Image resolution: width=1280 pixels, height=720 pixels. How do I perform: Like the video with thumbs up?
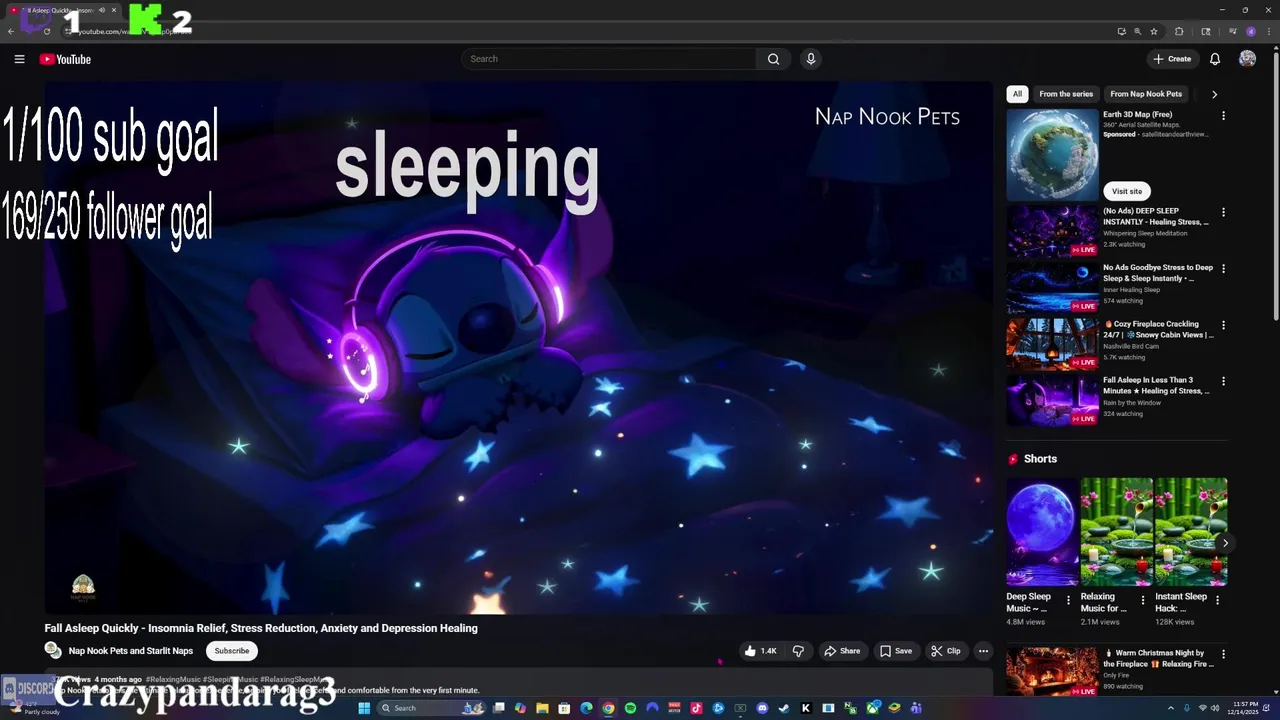click(x=760, y=651)
